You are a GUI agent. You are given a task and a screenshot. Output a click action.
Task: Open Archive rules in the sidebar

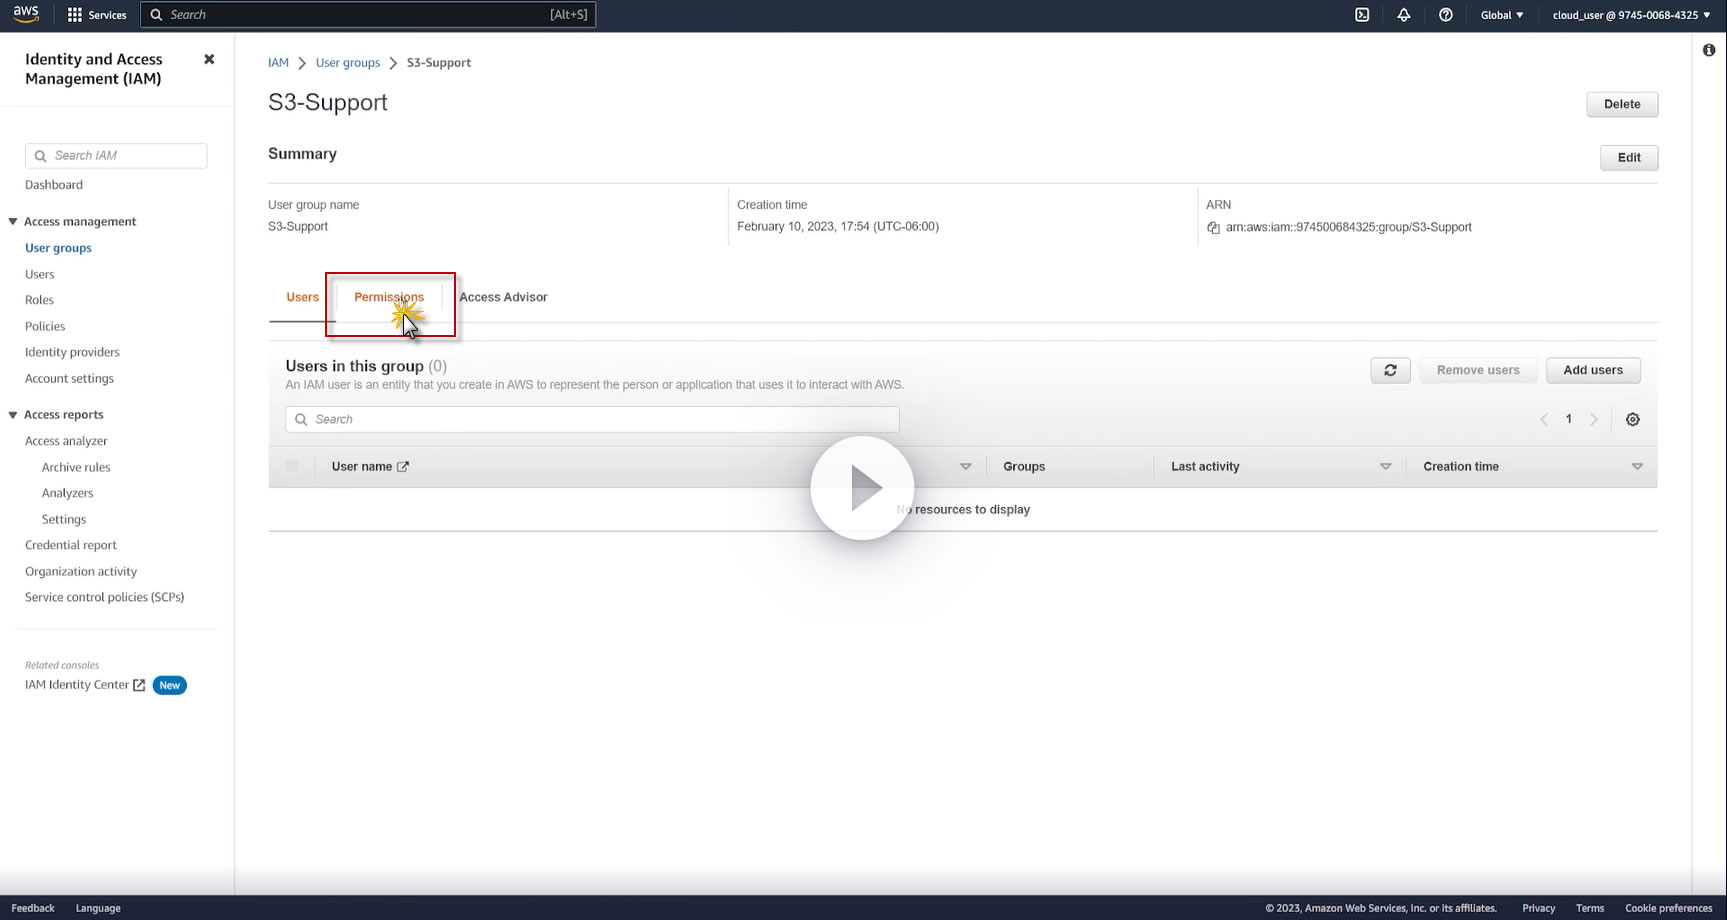(76, 467)
